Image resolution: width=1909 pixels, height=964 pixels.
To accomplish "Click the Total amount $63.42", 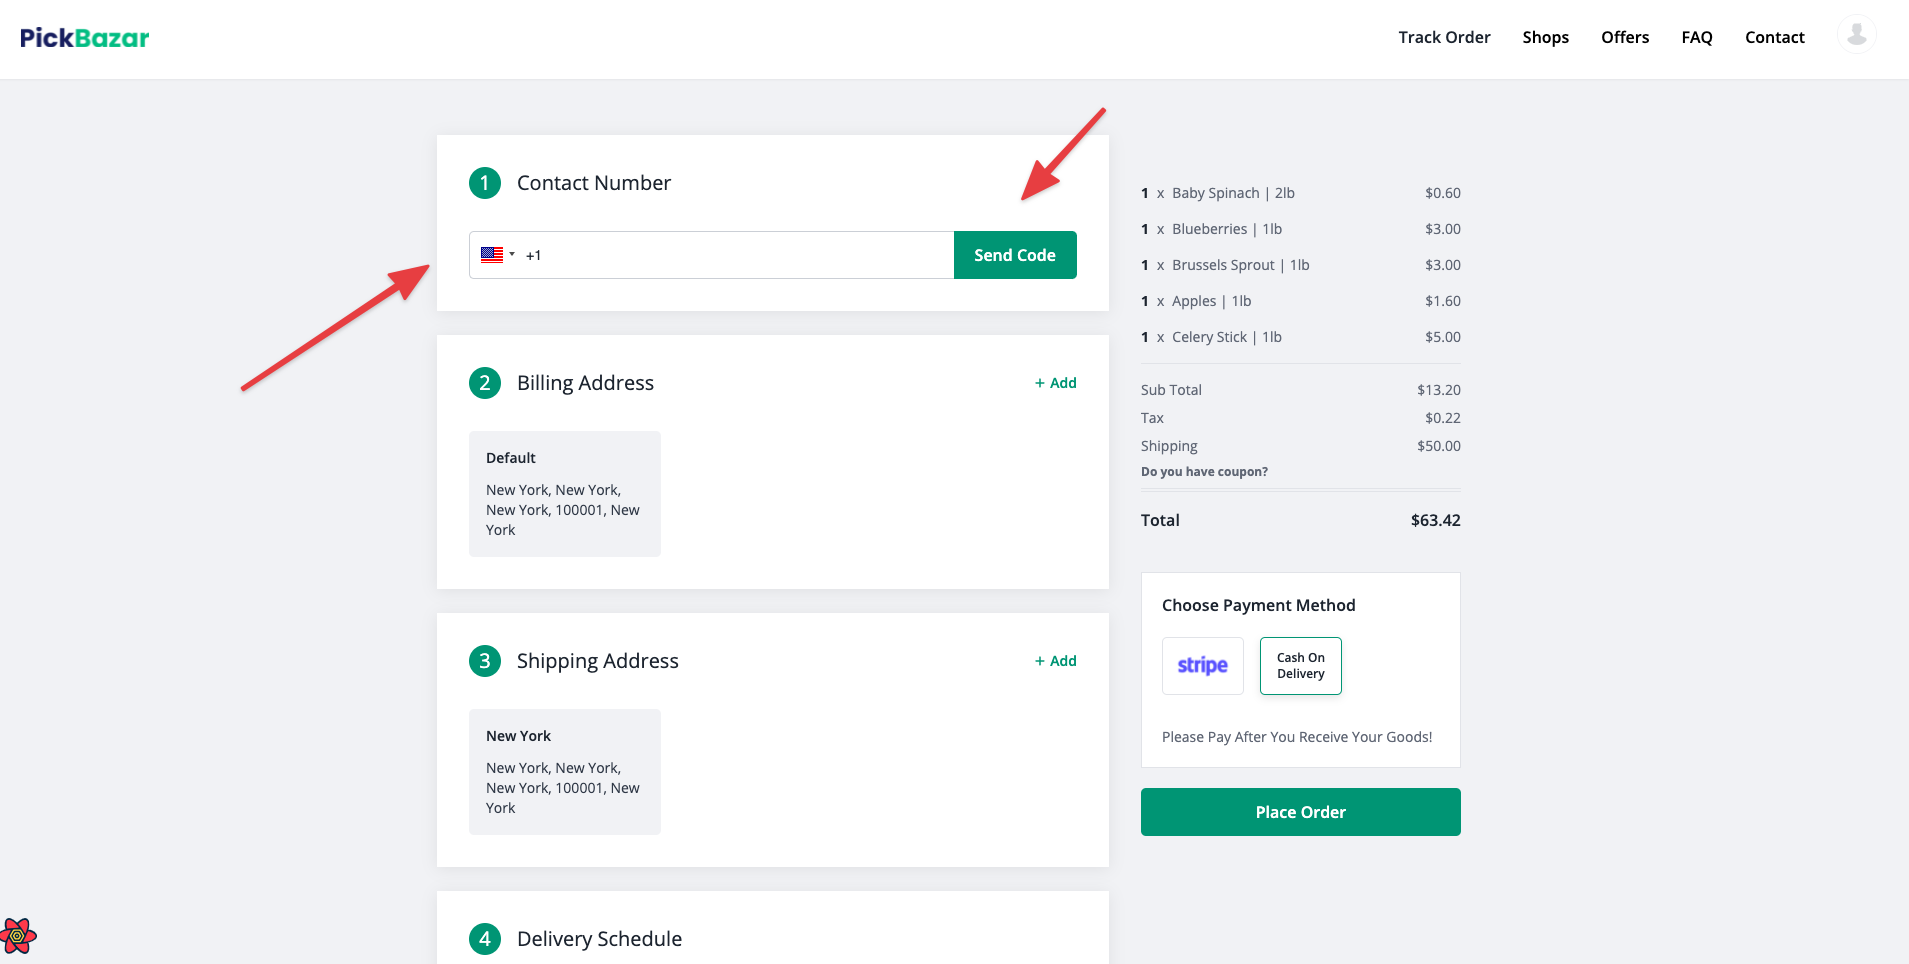I will tap(1435, 520).
